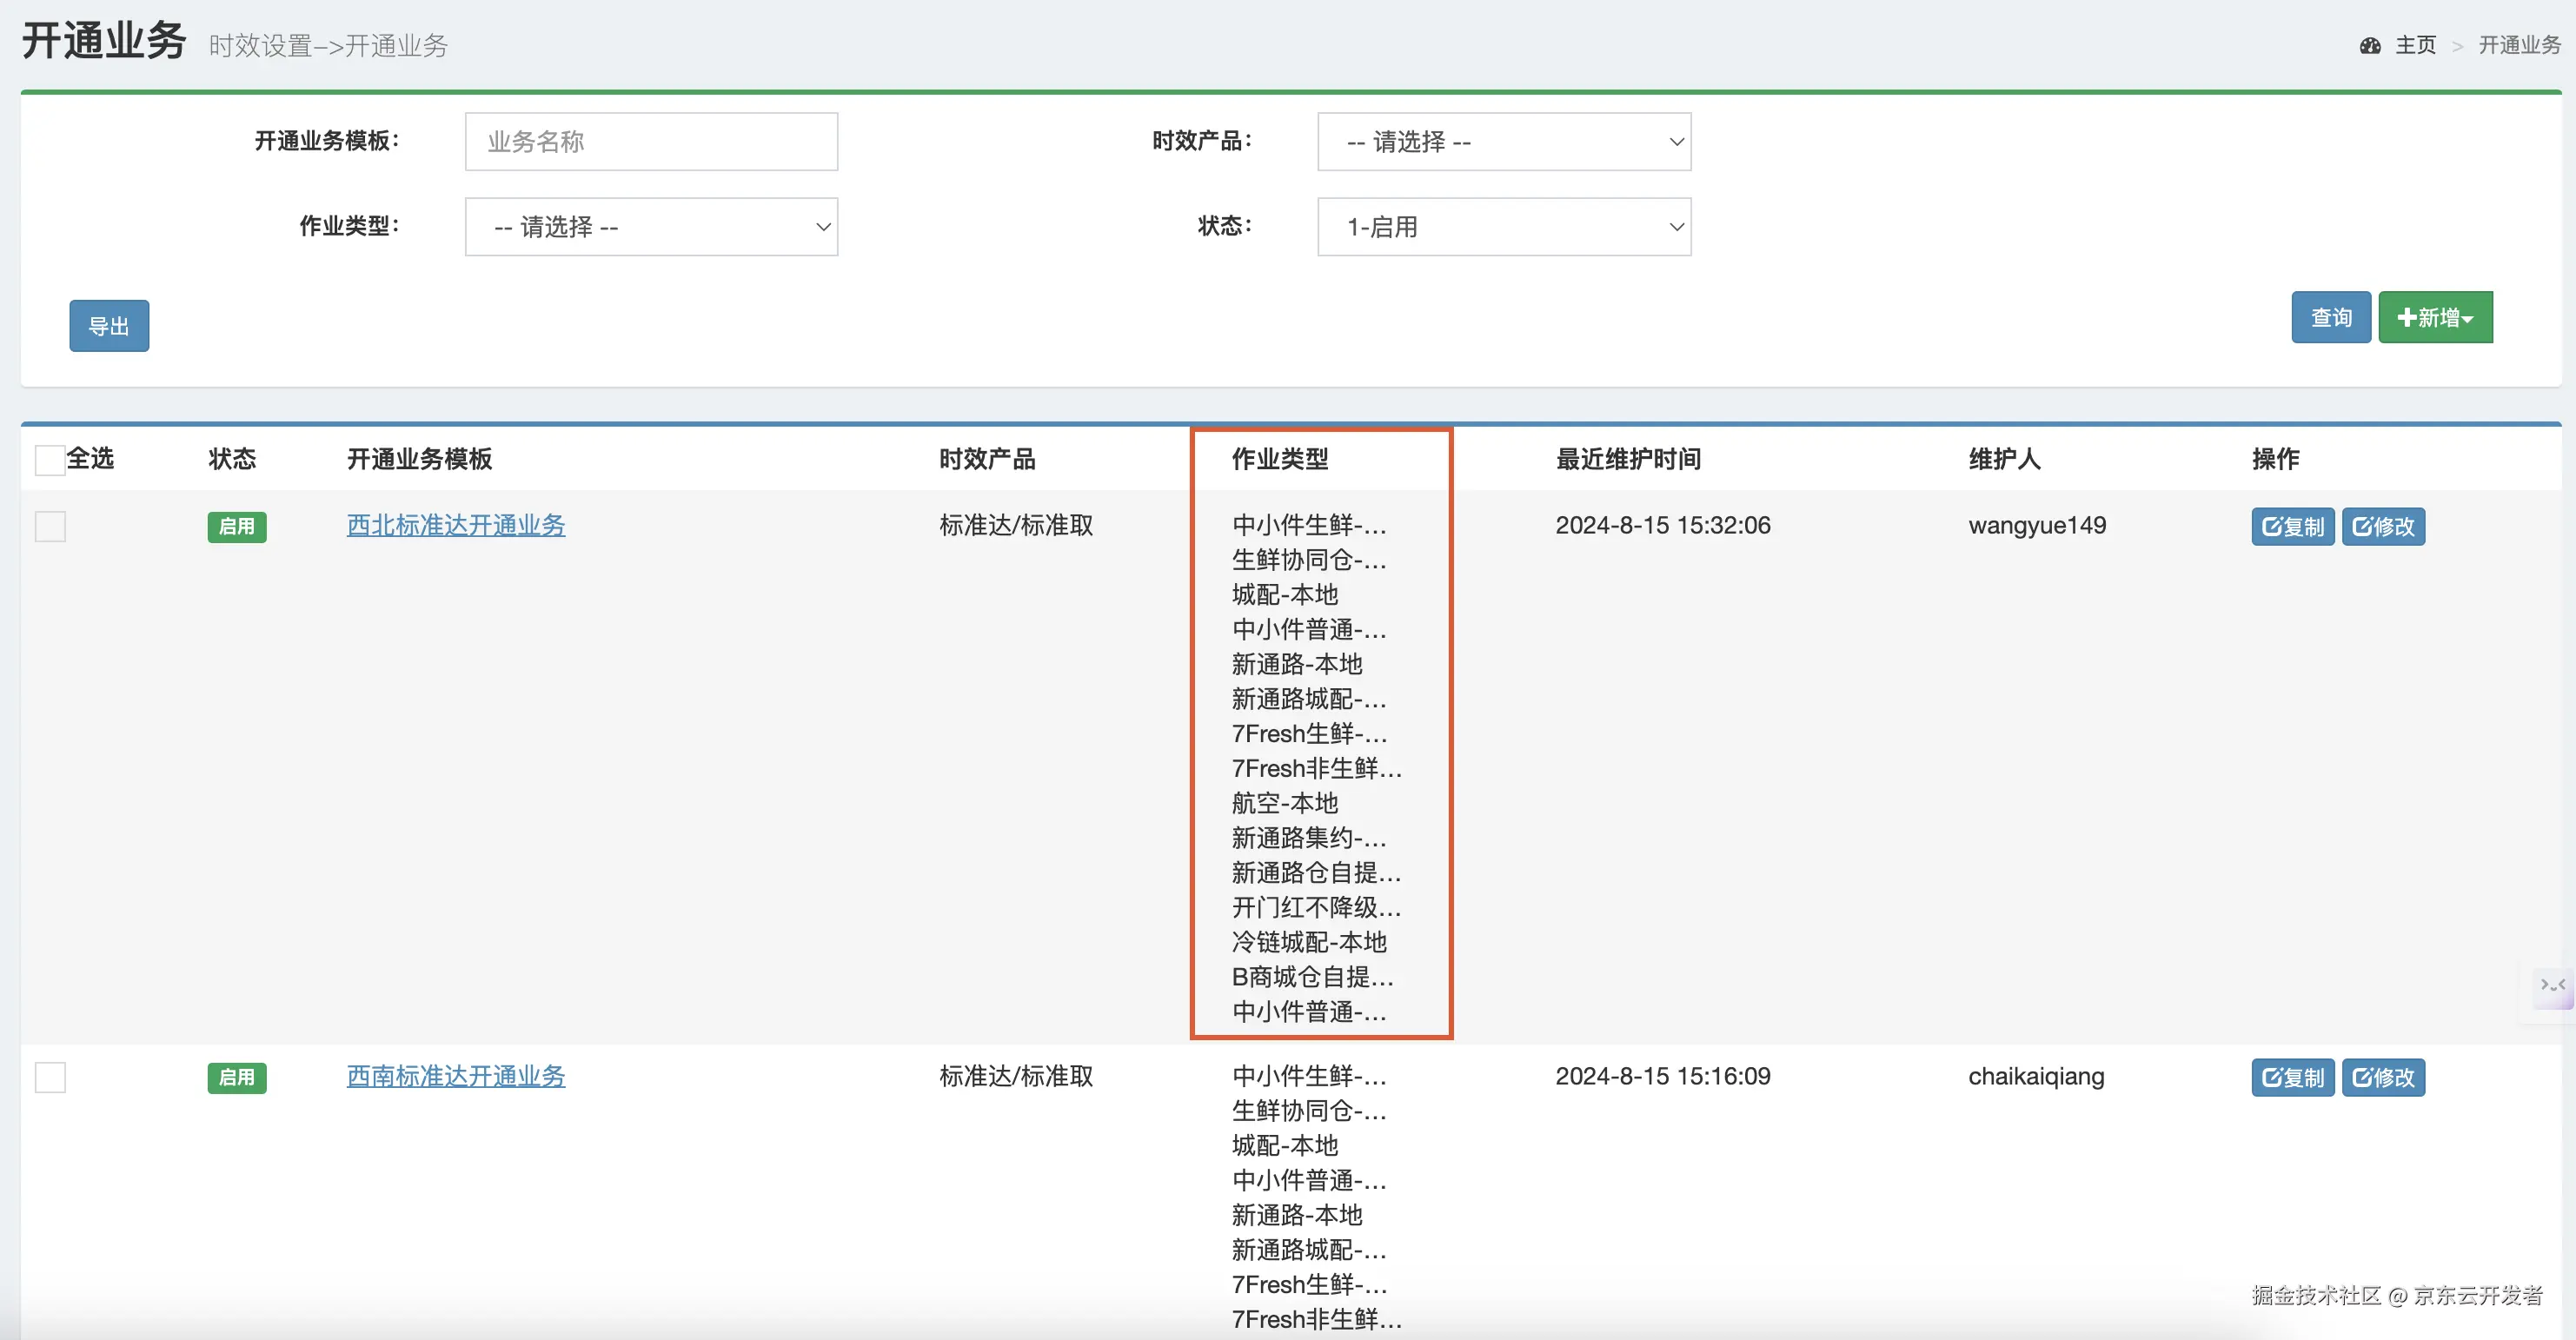Open the 新增 dropdown button
The width and height of the screenshot is (2576, 1340).
2435,317
